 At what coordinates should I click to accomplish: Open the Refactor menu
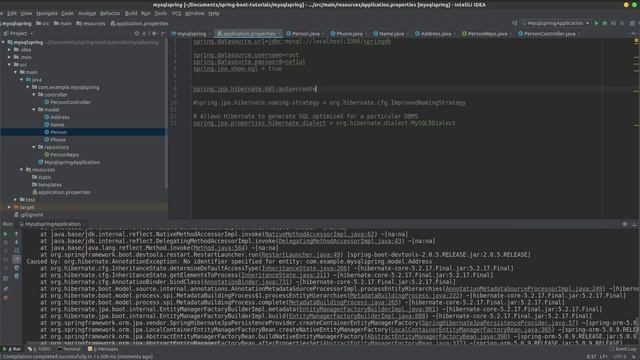pos(110,13)
